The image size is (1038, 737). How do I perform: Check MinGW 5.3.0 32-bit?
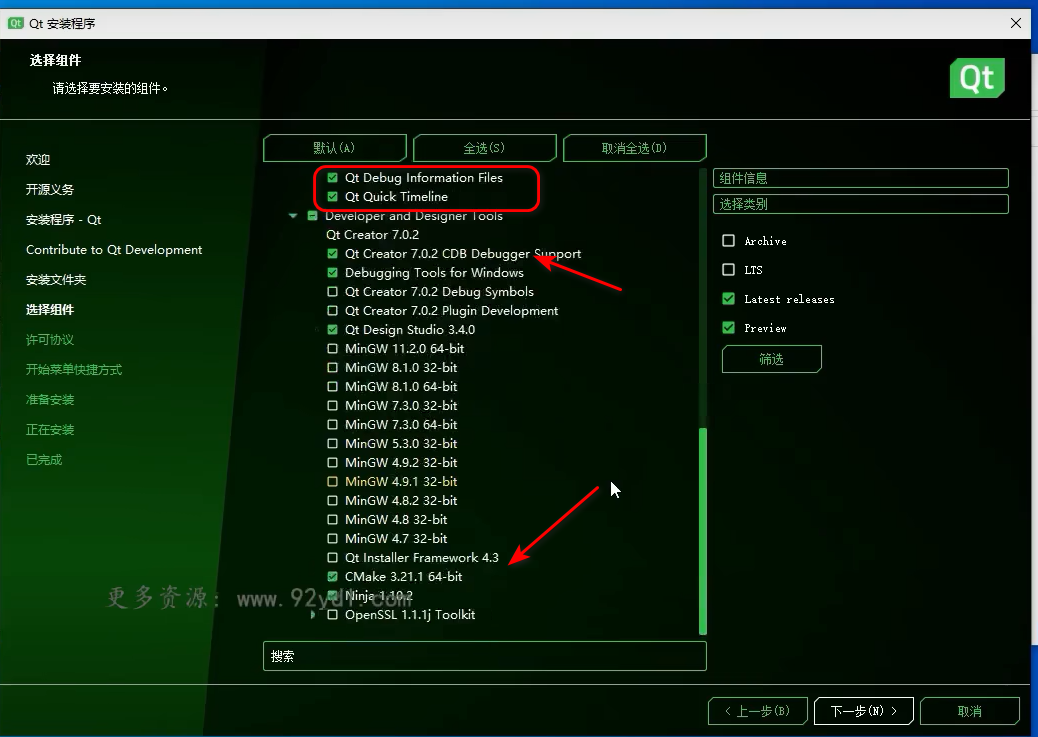coord(332,444)
